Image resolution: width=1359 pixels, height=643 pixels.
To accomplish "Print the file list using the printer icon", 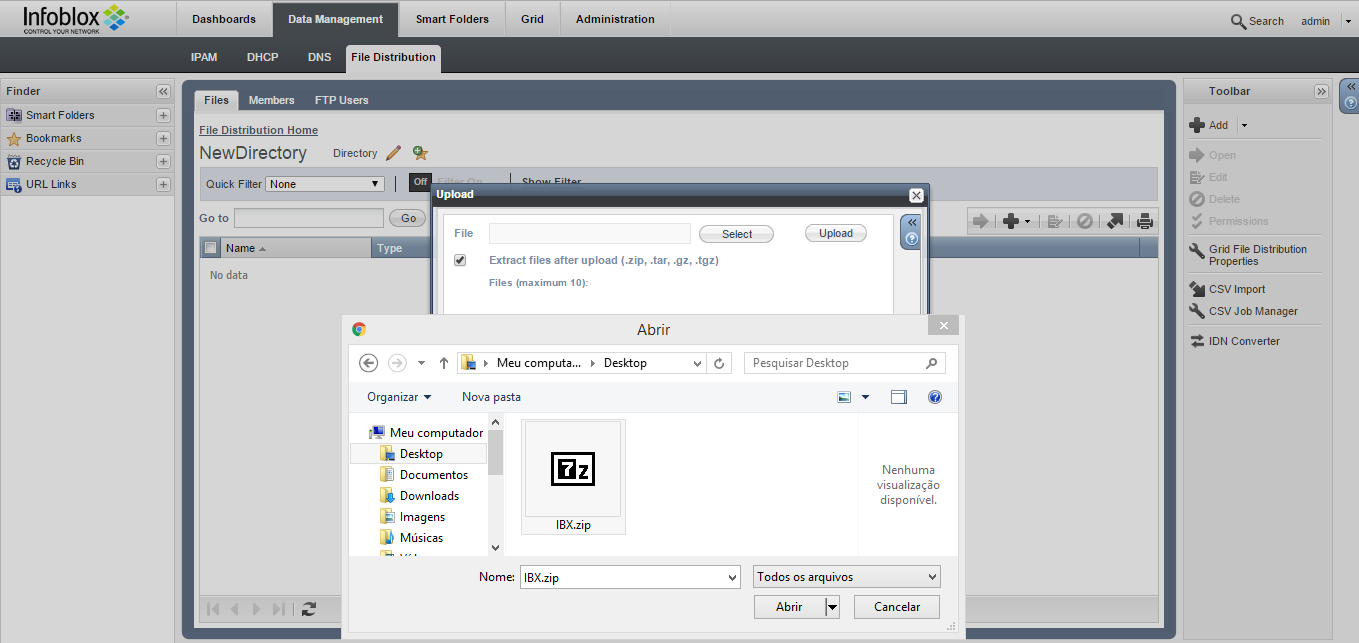I will [x=1144, y=221].
